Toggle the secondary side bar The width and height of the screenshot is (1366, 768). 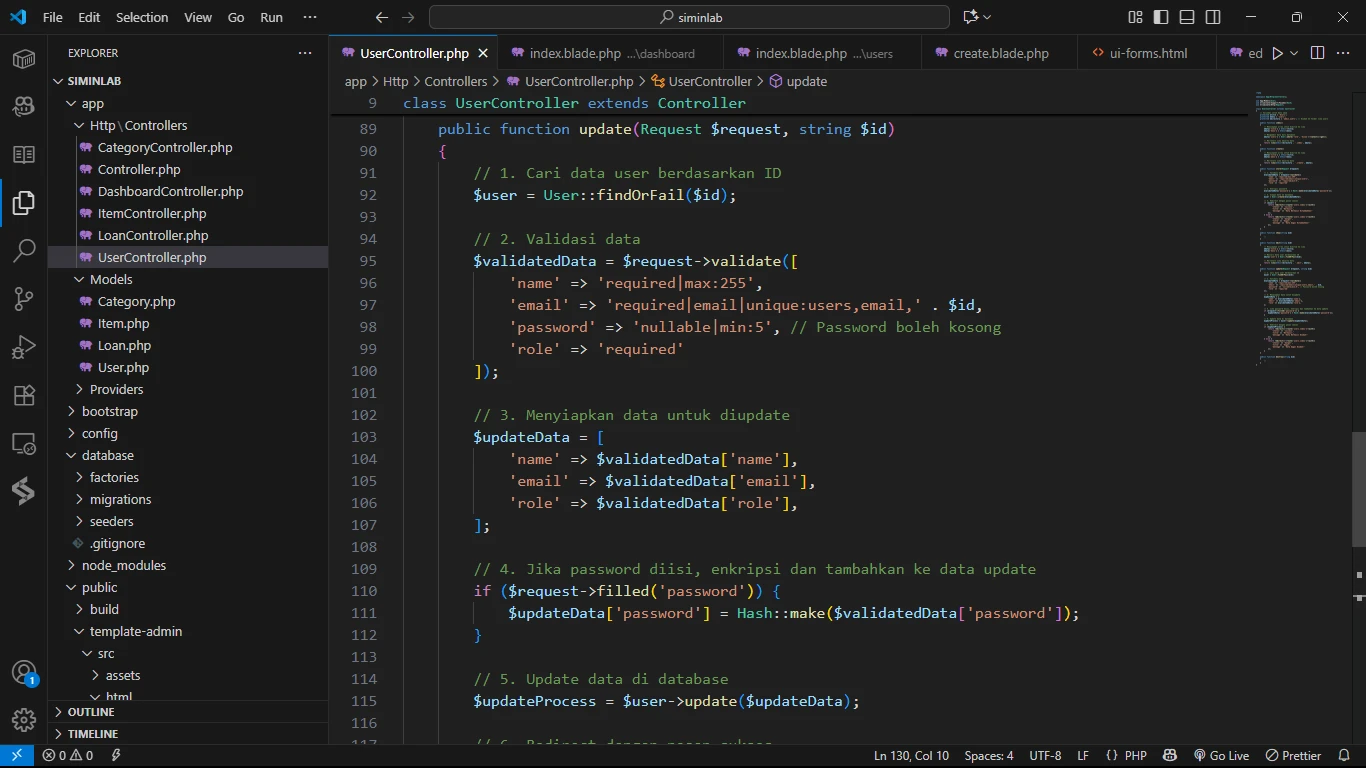point(1213,17)
